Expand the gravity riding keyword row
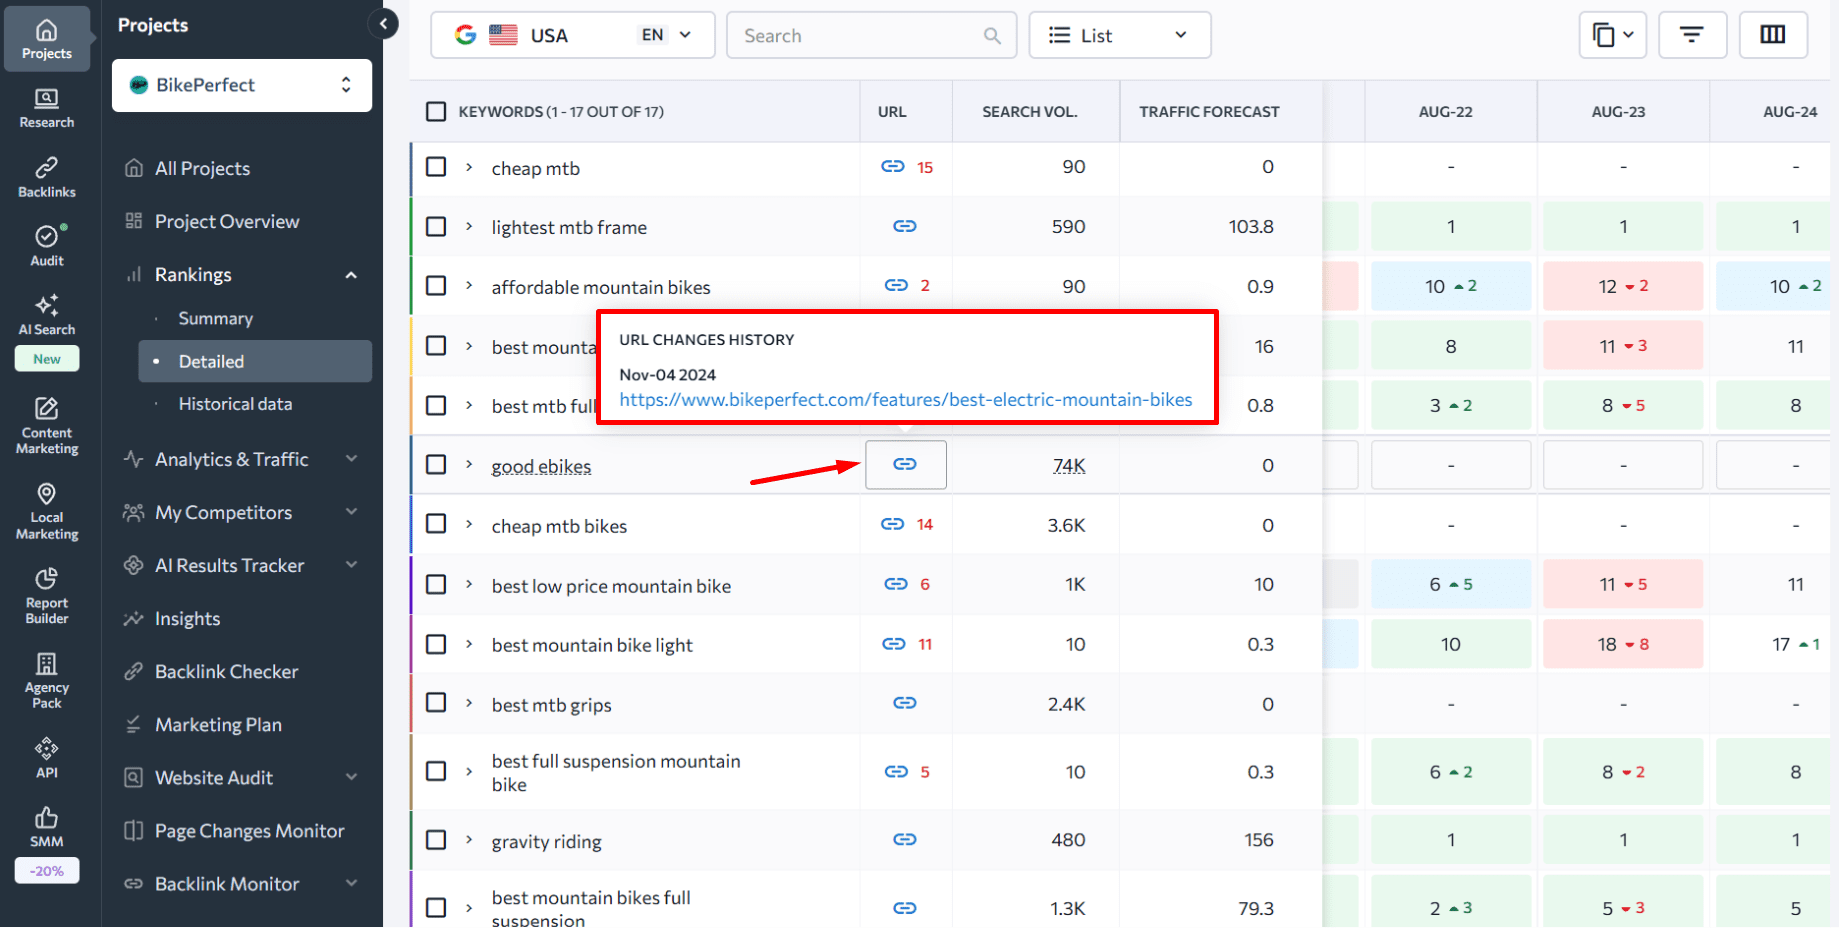Screen dimensions: 1839x928 click(469, 841)
